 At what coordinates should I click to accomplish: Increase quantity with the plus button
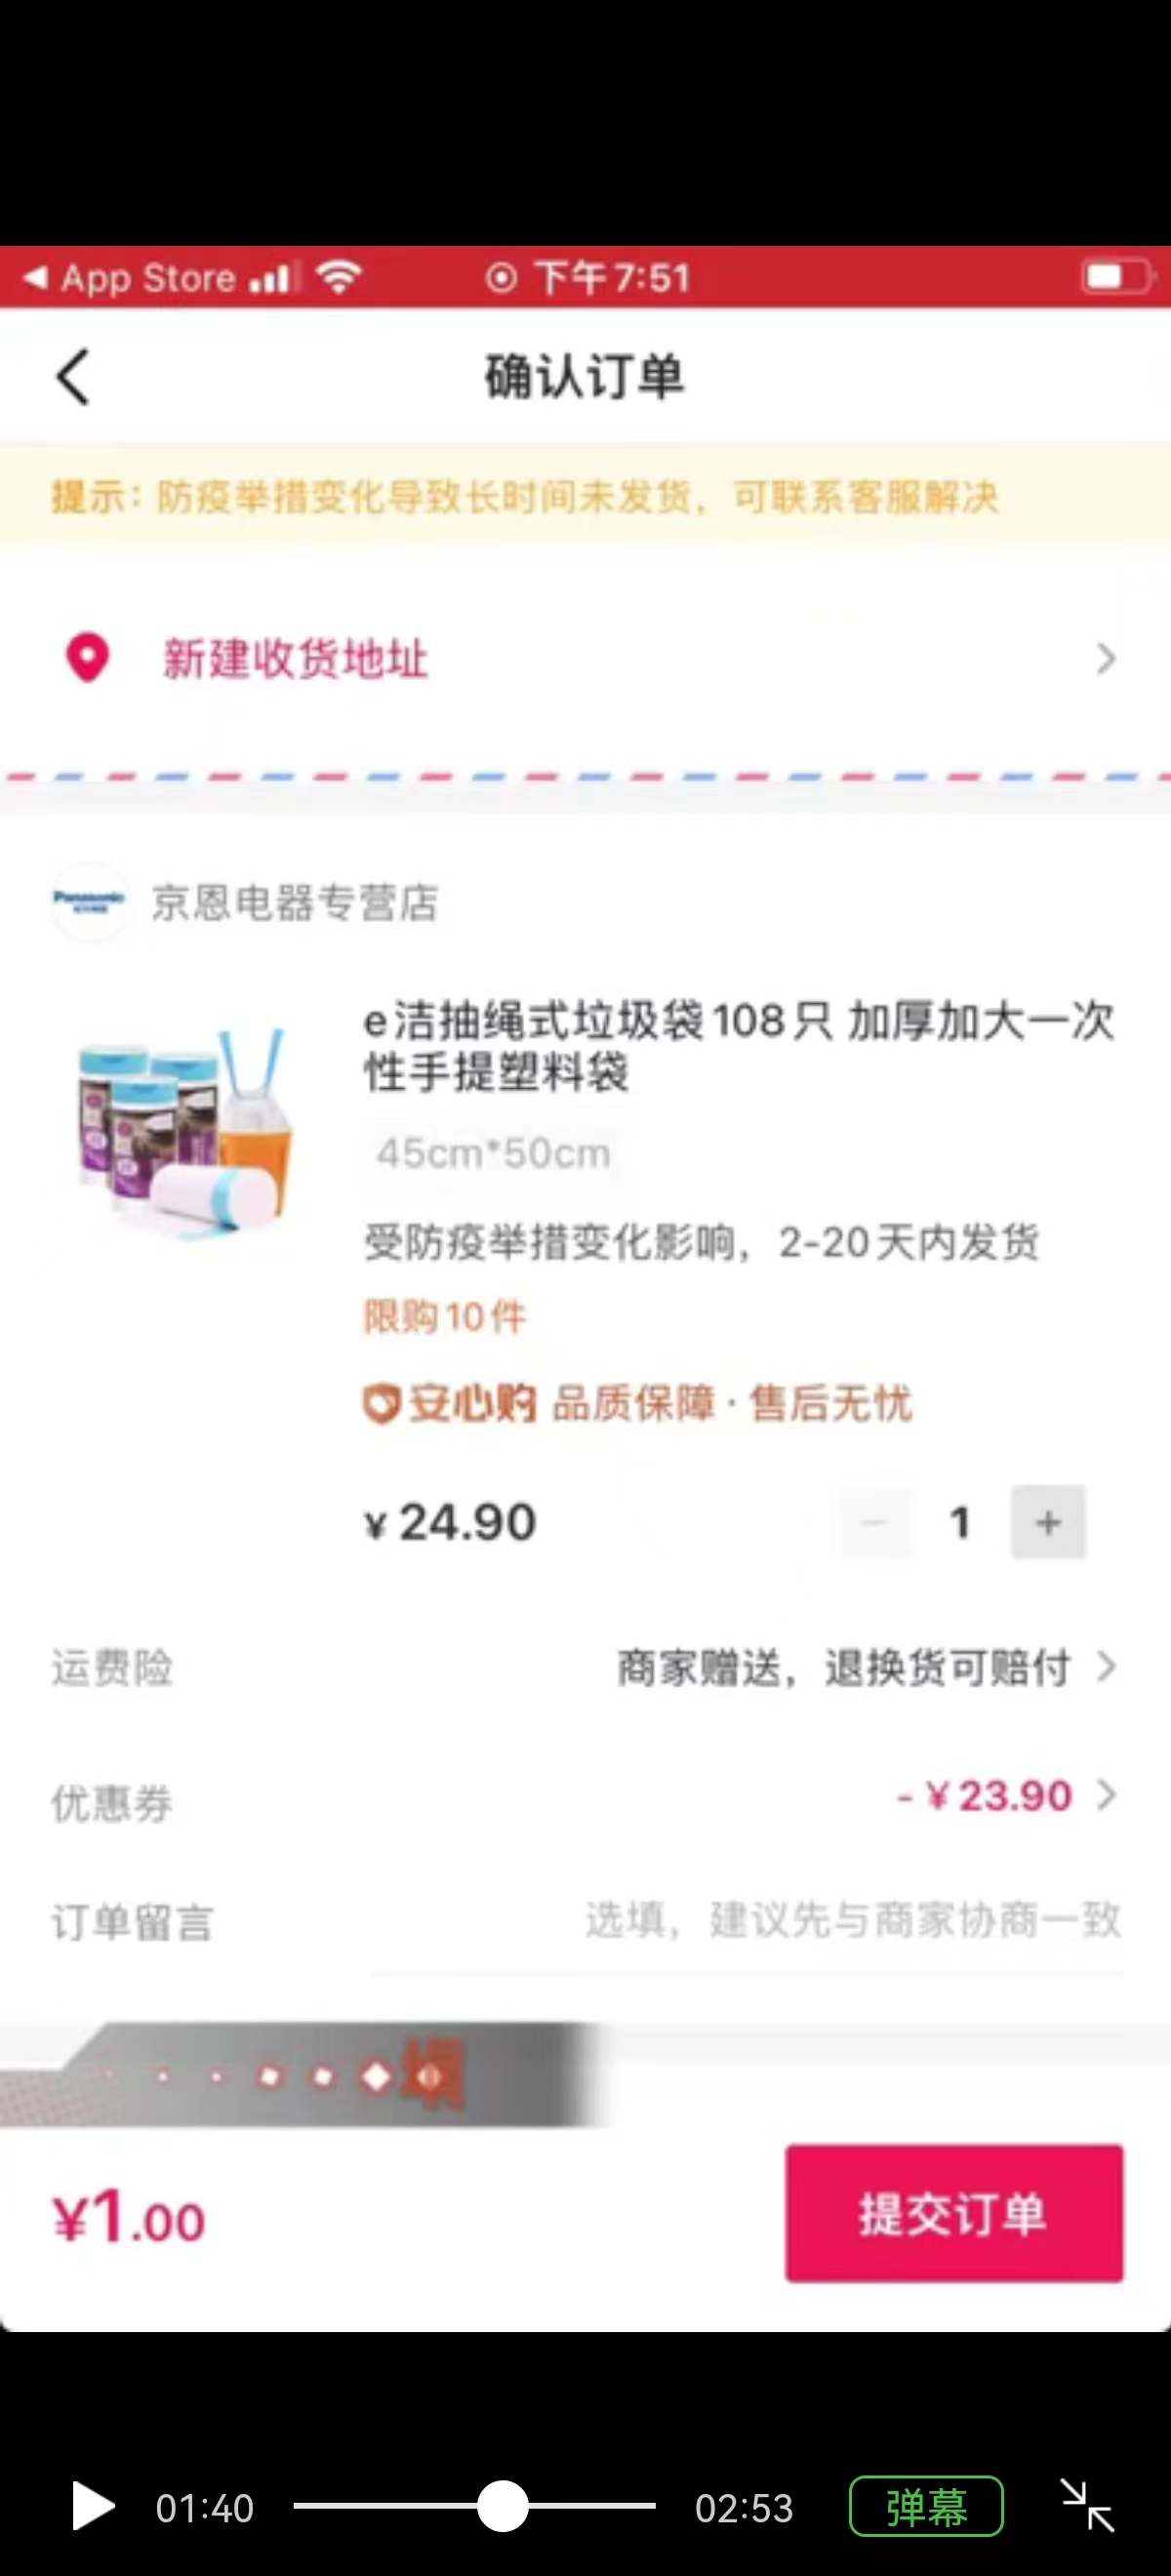(x=1048, y=1522)
